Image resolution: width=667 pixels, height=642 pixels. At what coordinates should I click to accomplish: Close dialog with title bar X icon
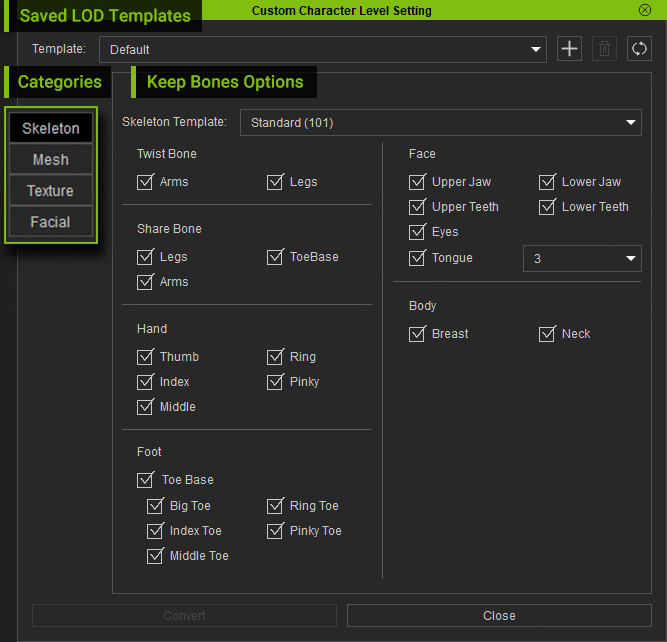pos(644,10)
